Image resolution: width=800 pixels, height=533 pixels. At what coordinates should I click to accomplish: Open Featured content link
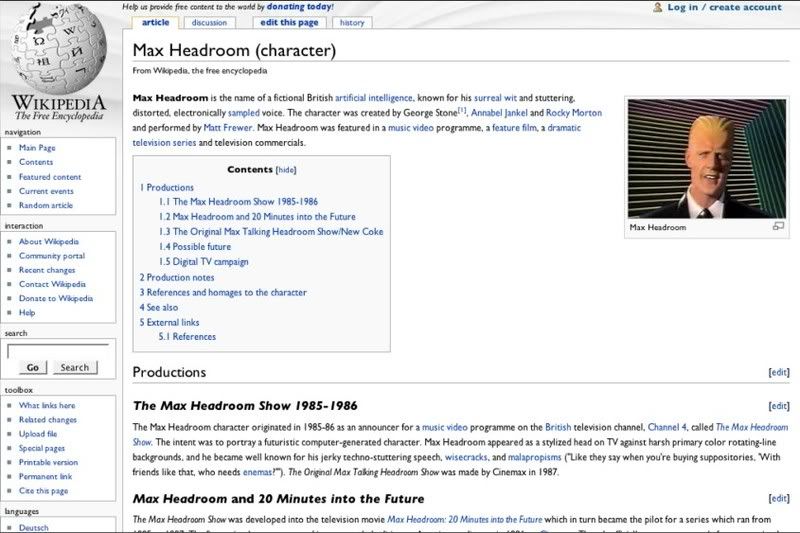[50, 176]
